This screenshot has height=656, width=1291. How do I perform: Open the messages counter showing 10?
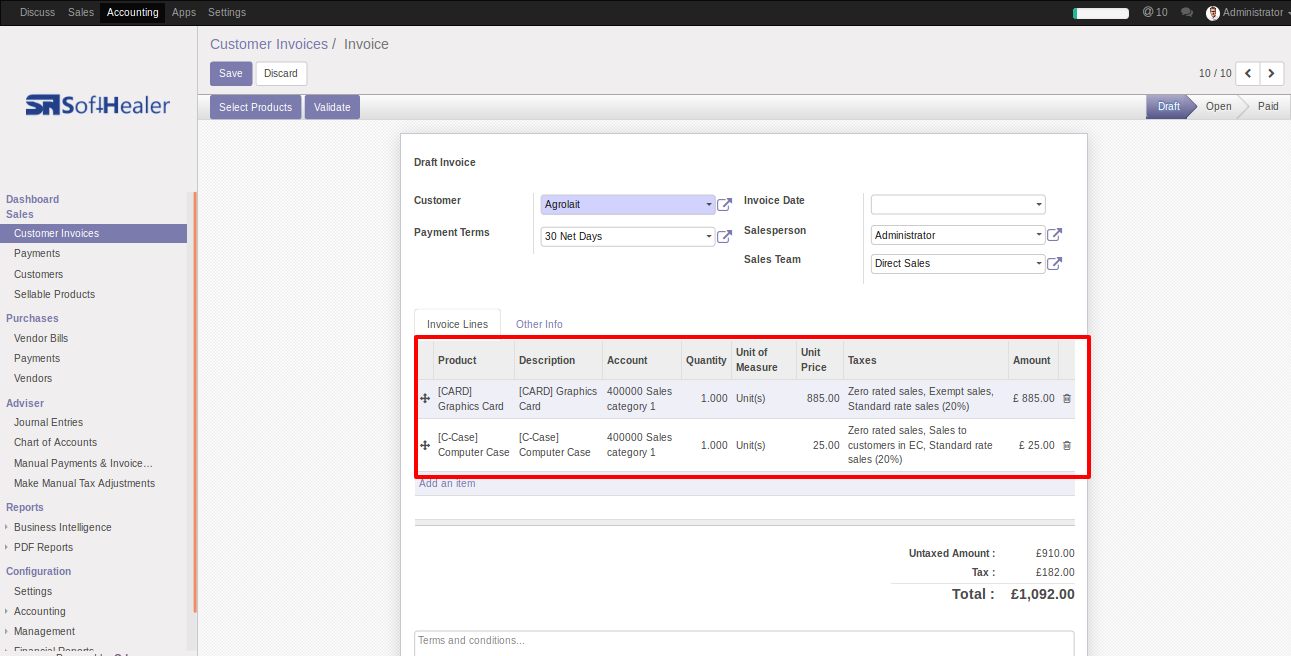(x=1155, y=12)
